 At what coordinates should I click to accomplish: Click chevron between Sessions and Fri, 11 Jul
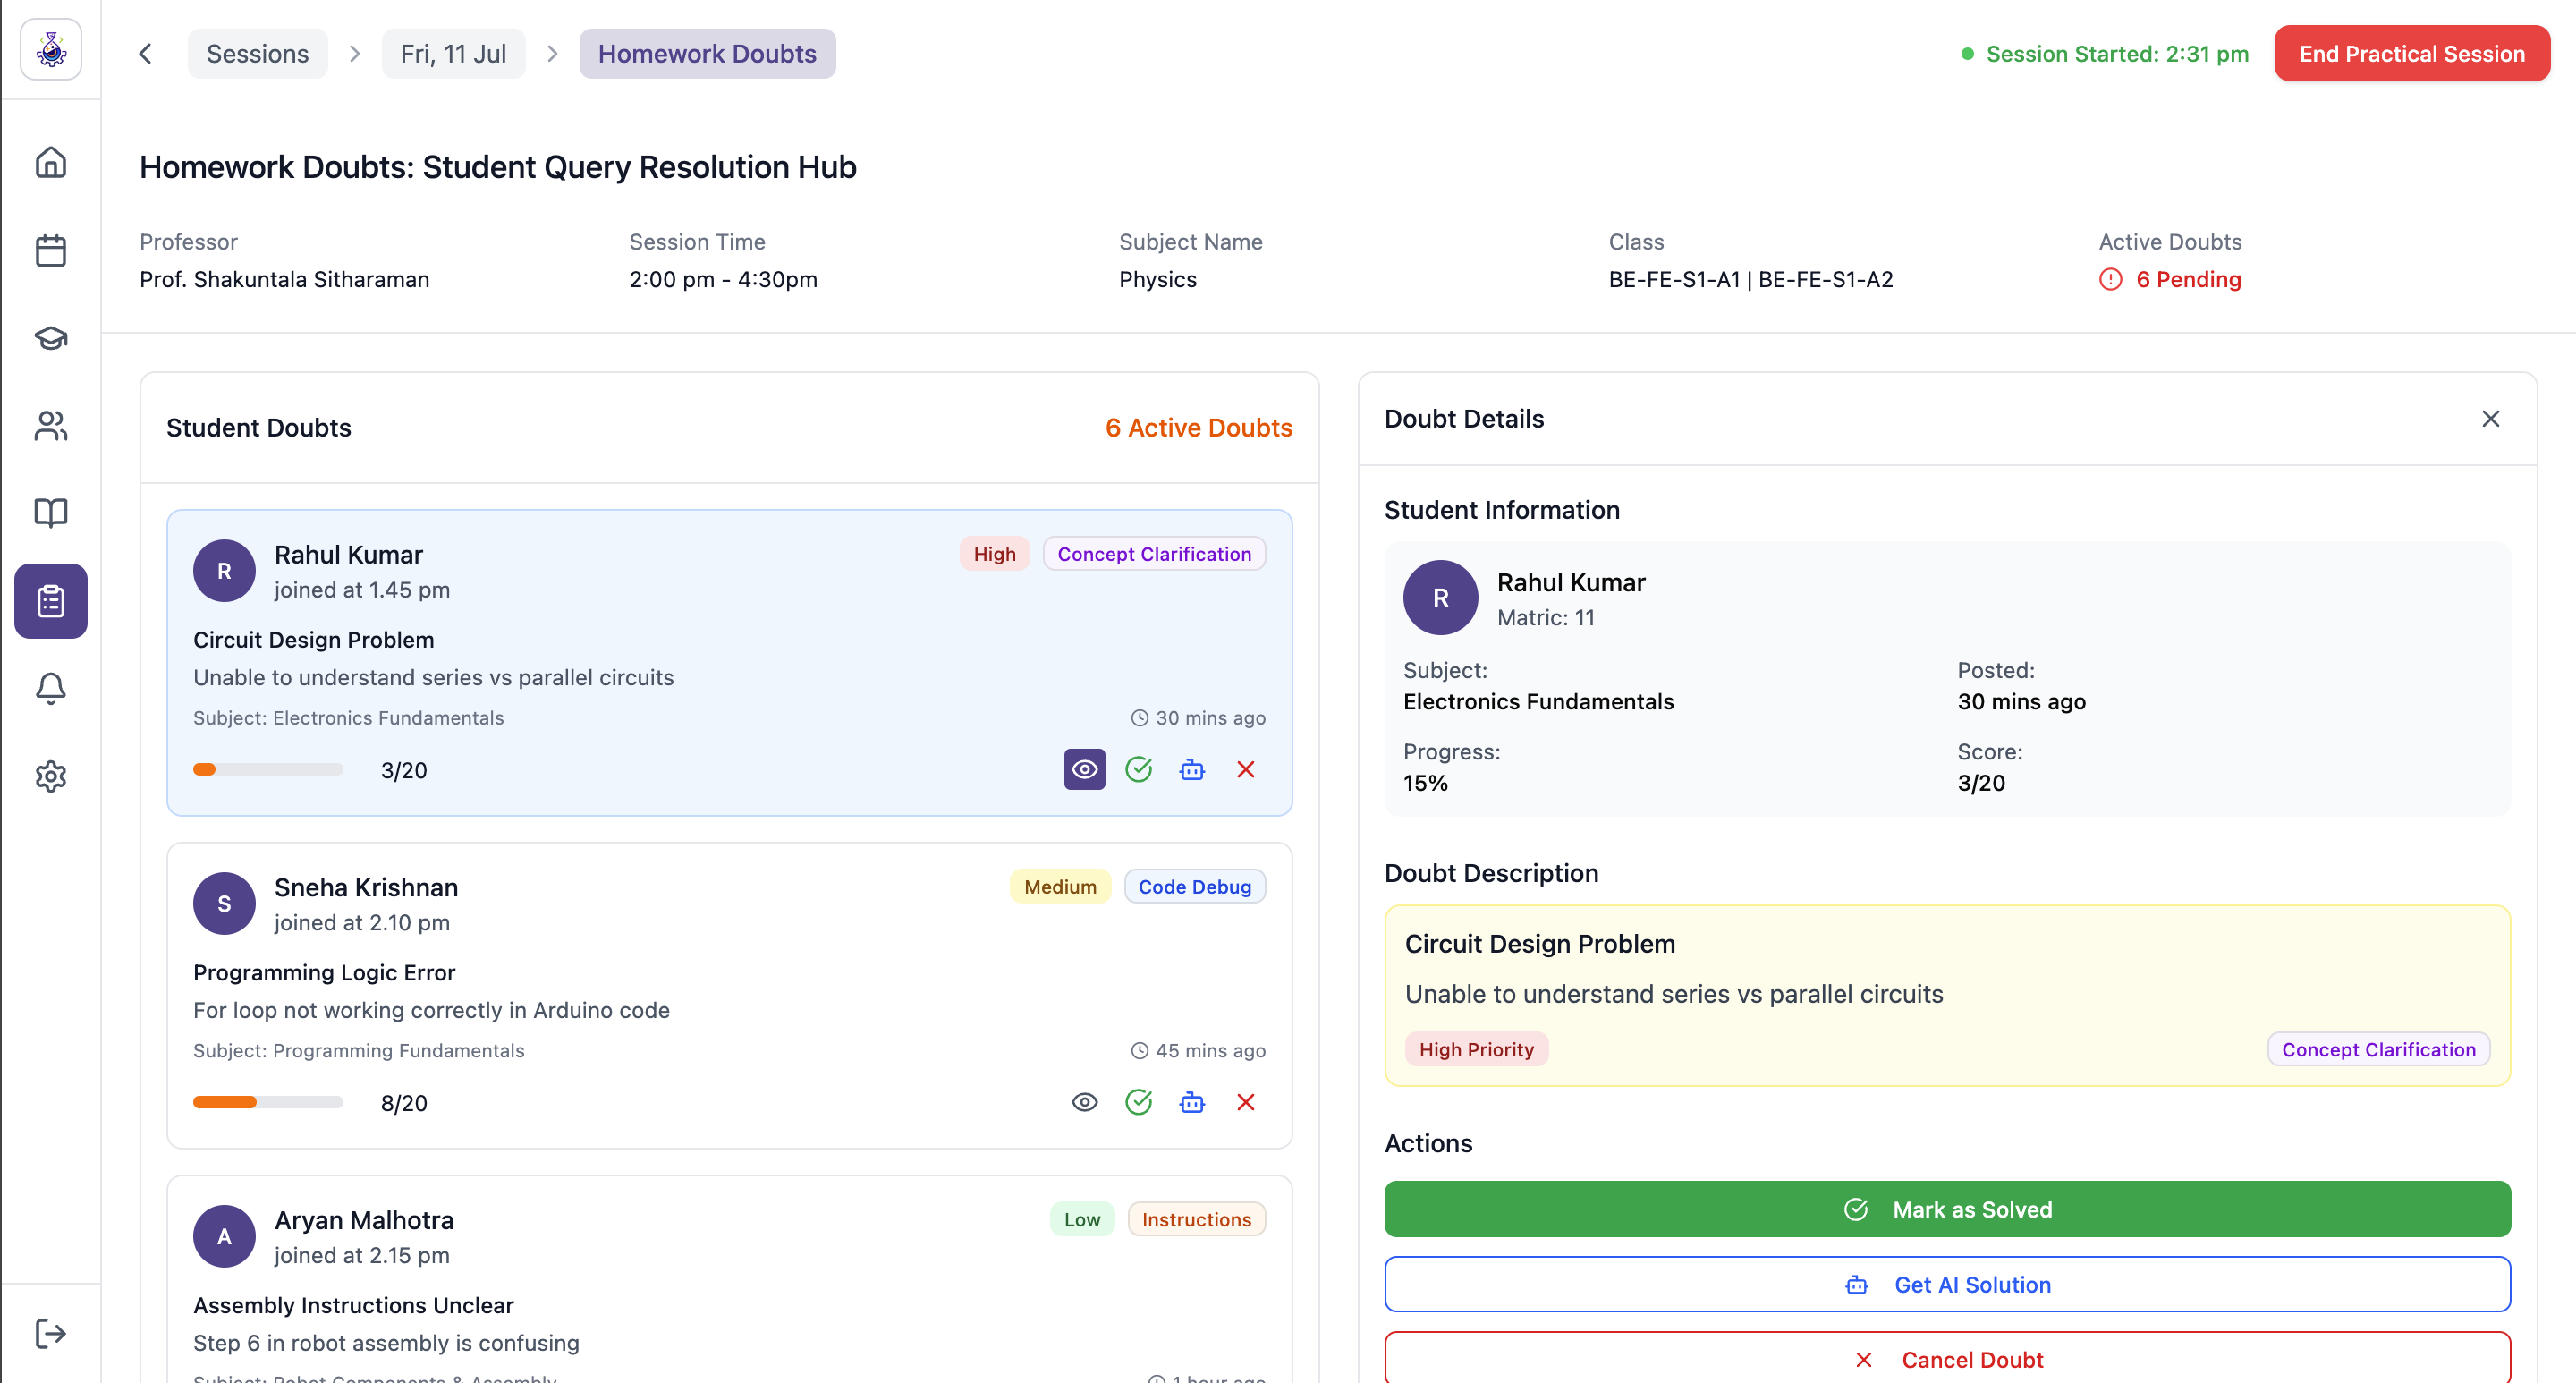point(354,54)
